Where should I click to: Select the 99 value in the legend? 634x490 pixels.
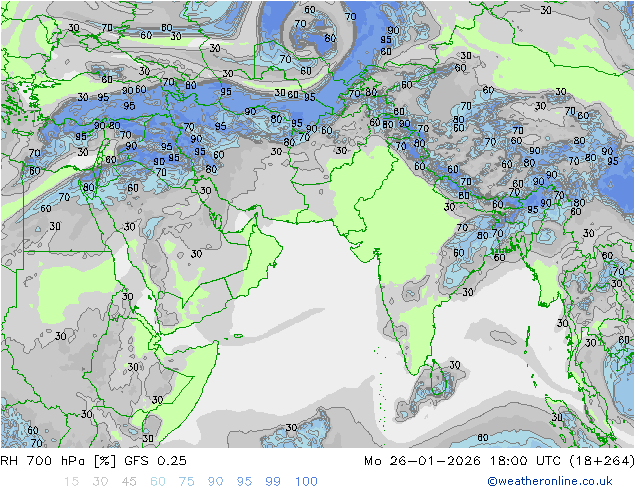pyautogui.click(x=273, y=482)
